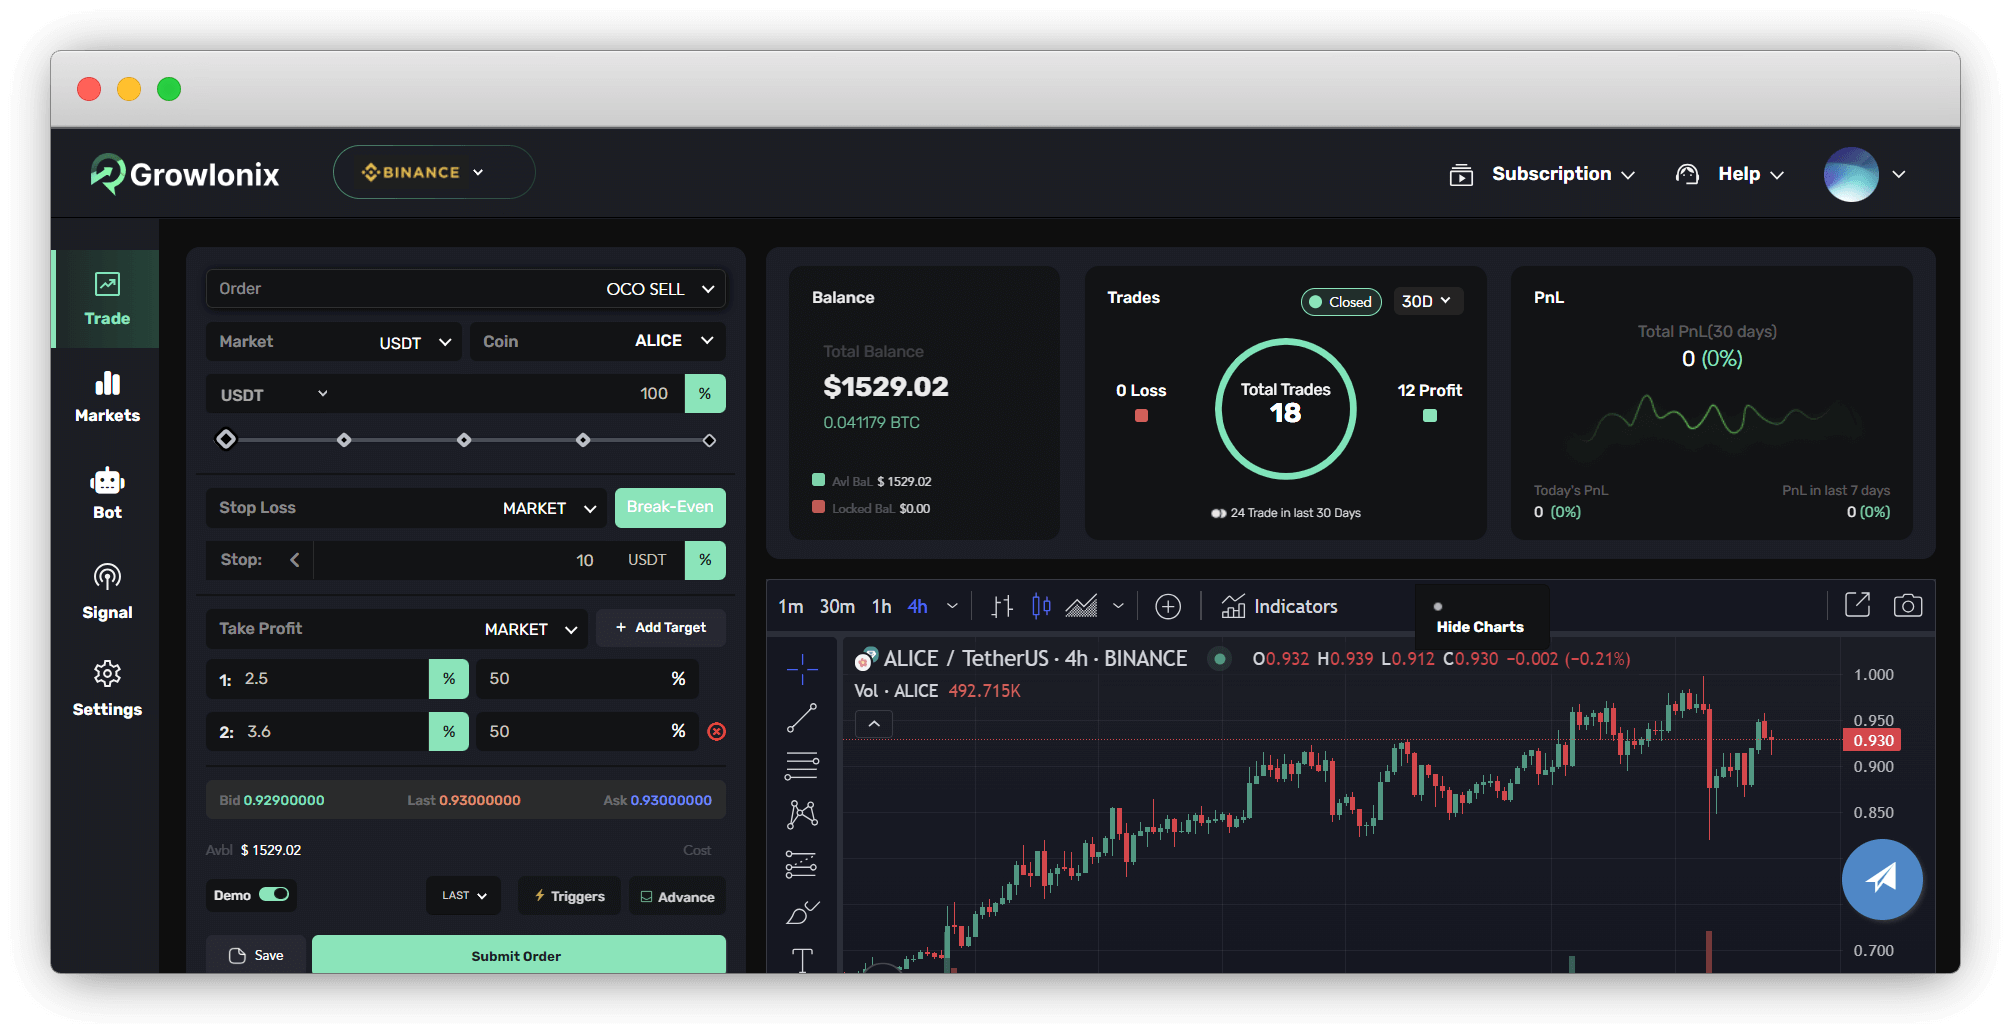Click the Add Target button

coord(660,627)
